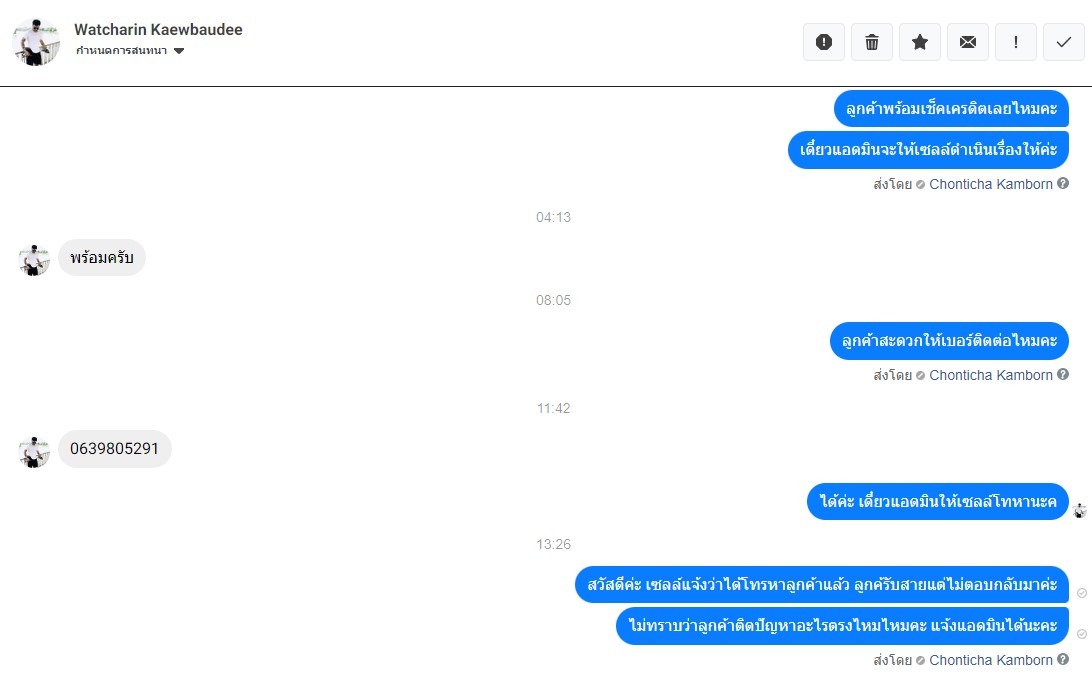Image resolution: width=1092 pixels, height=700 pixels.
Task: Select the phone number message 0639805291
Action: tap(114, 449)
